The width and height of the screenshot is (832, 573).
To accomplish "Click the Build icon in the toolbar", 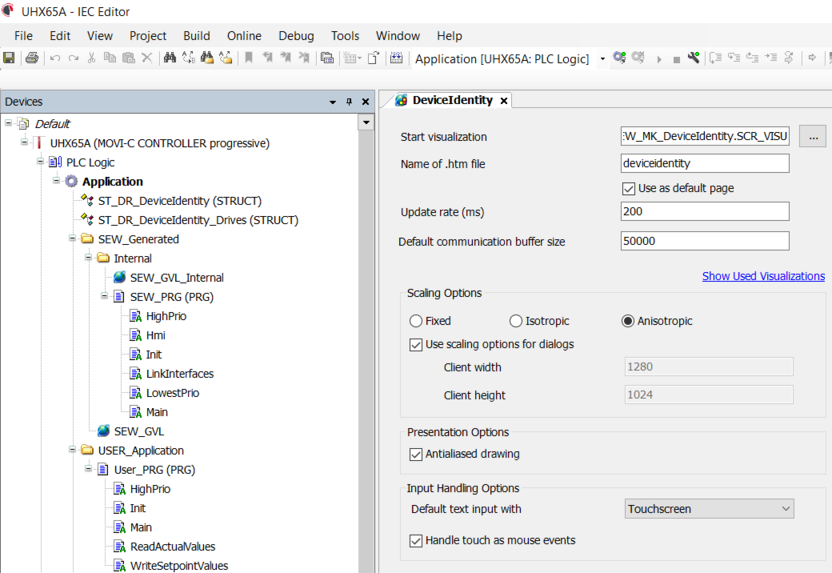I will click(396, 59).
